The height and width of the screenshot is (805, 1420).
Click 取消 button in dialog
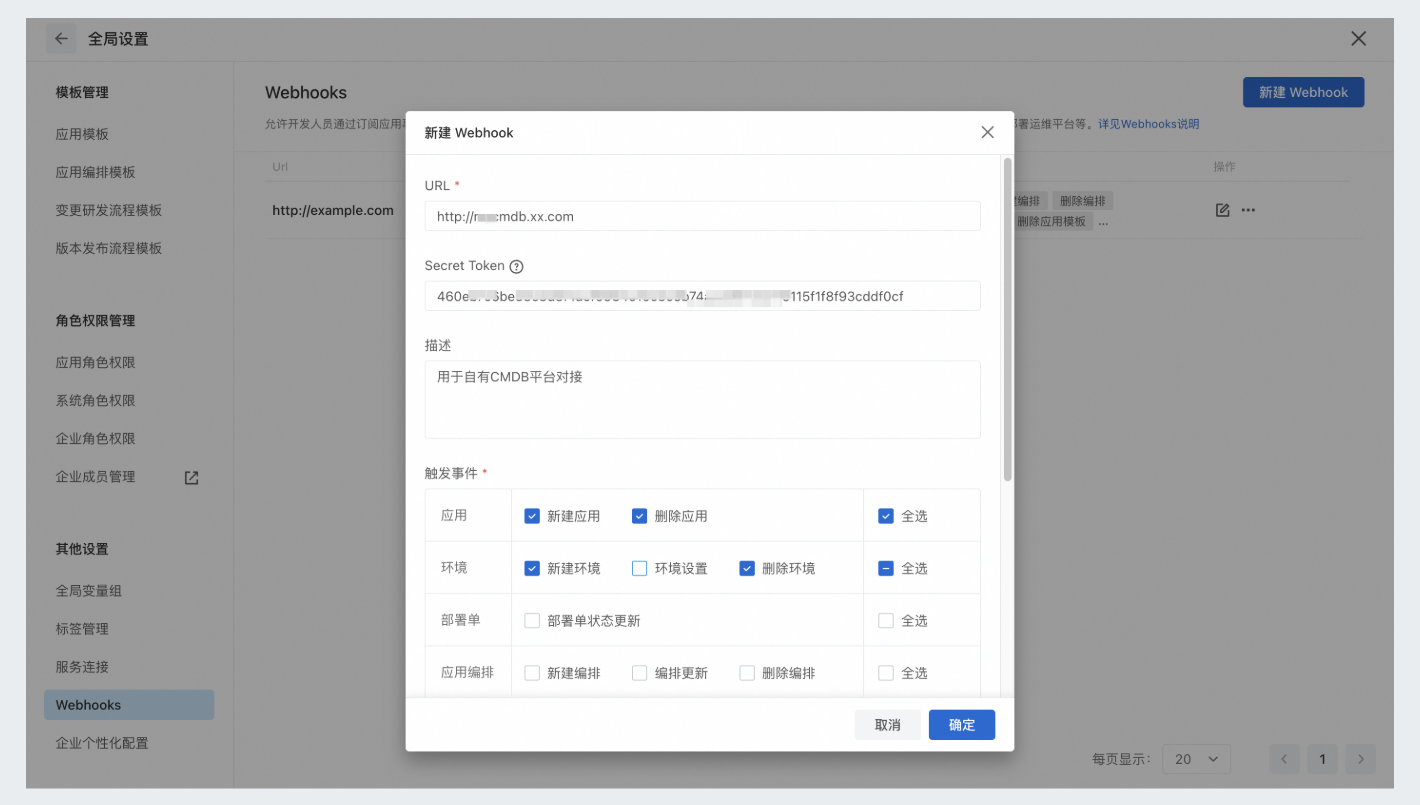887,725
